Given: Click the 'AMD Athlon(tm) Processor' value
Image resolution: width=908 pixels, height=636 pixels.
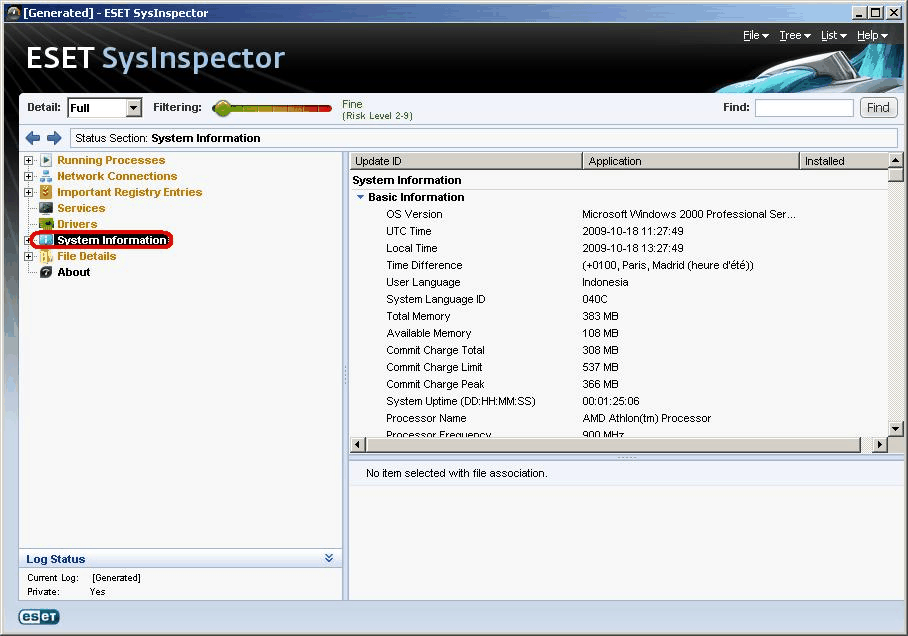Looking at the screenshot, I should click(646, 418).
